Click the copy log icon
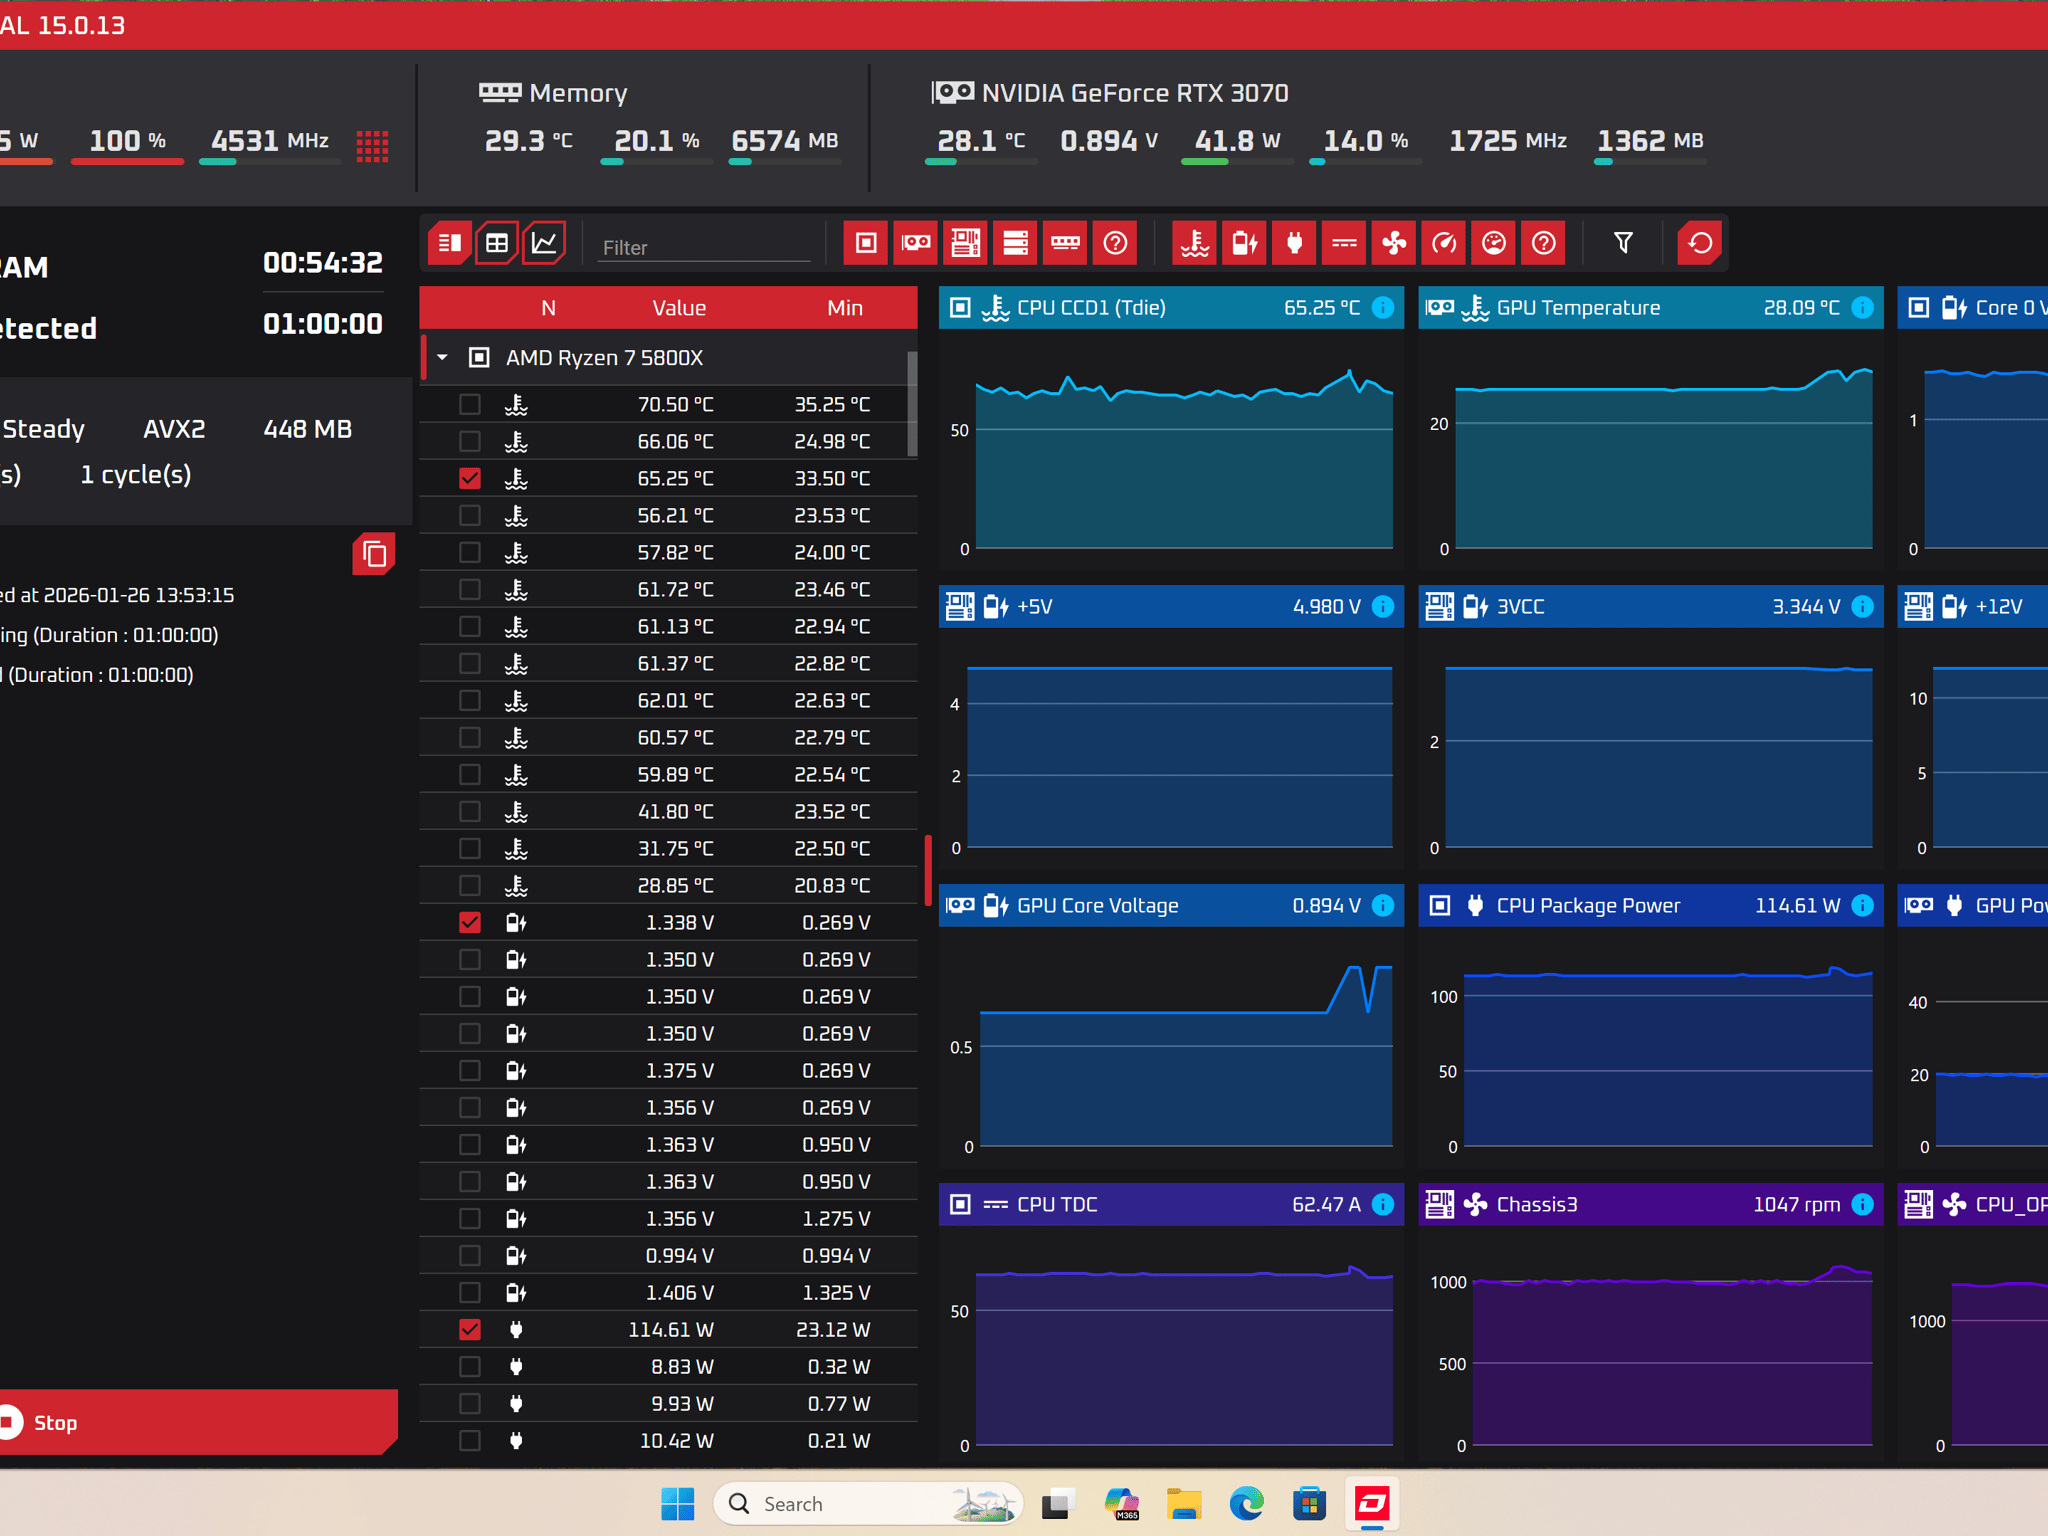This screenshot has width=2048, height=1536. coord(374,554)
